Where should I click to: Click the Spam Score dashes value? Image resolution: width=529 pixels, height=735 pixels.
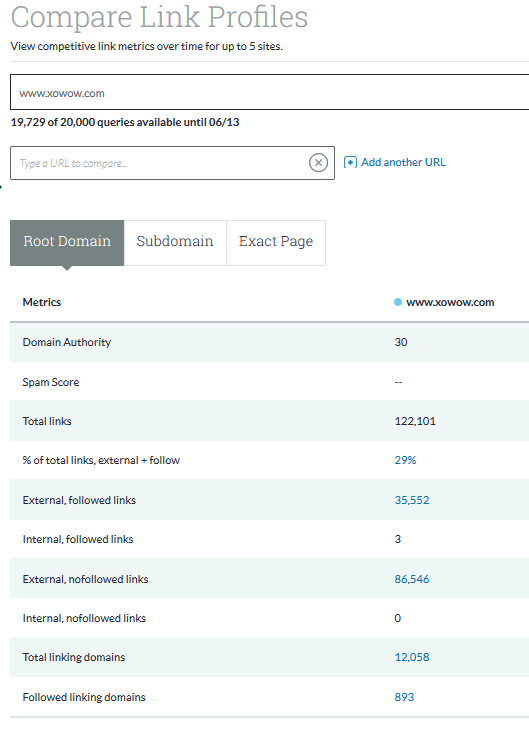pos(398,382)
